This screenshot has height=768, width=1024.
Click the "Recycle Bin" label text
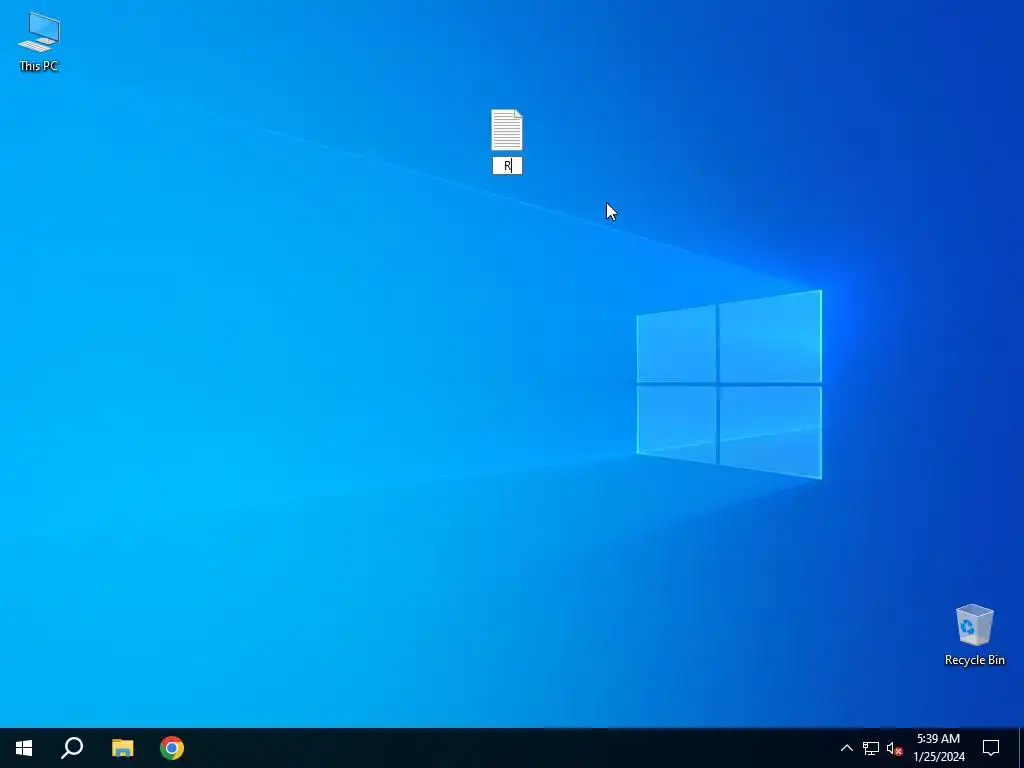click(974, 660)
